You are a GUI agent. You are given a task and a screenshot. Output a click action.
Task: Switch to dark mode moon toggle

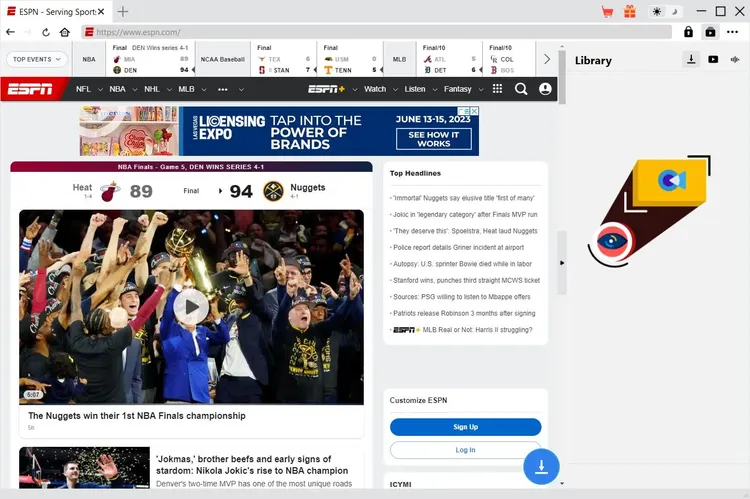[x=674, y=12]
